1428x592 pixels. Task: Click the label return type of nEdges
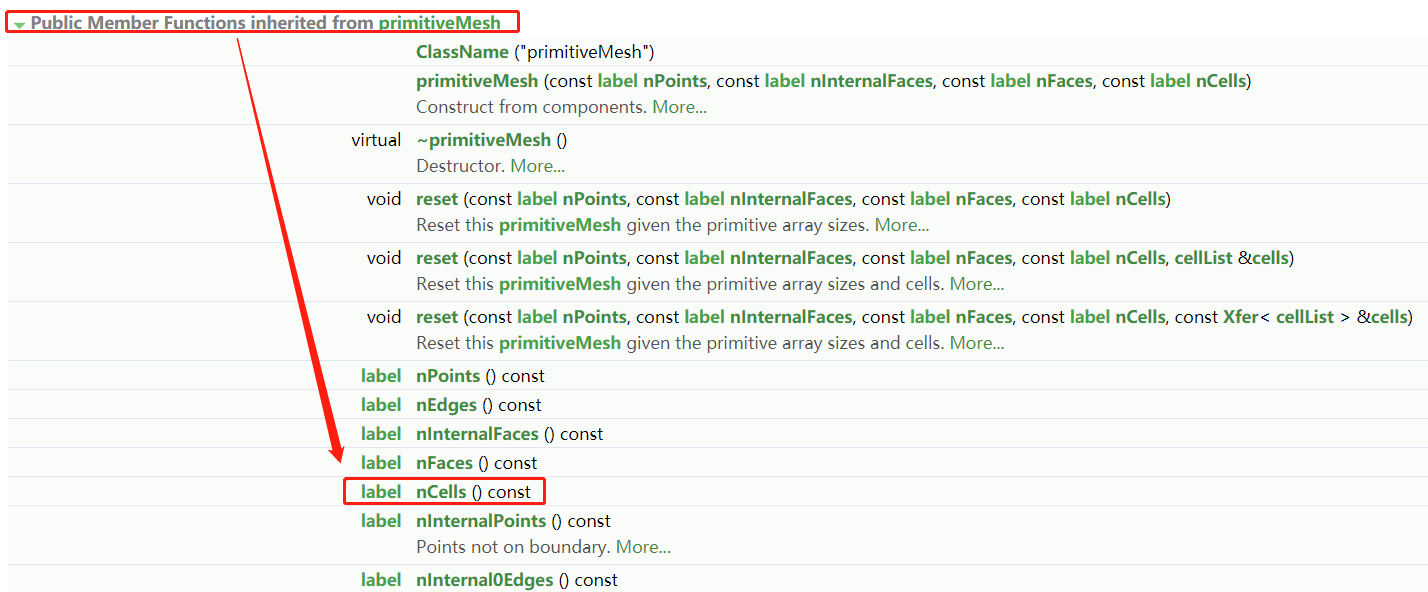381,405
